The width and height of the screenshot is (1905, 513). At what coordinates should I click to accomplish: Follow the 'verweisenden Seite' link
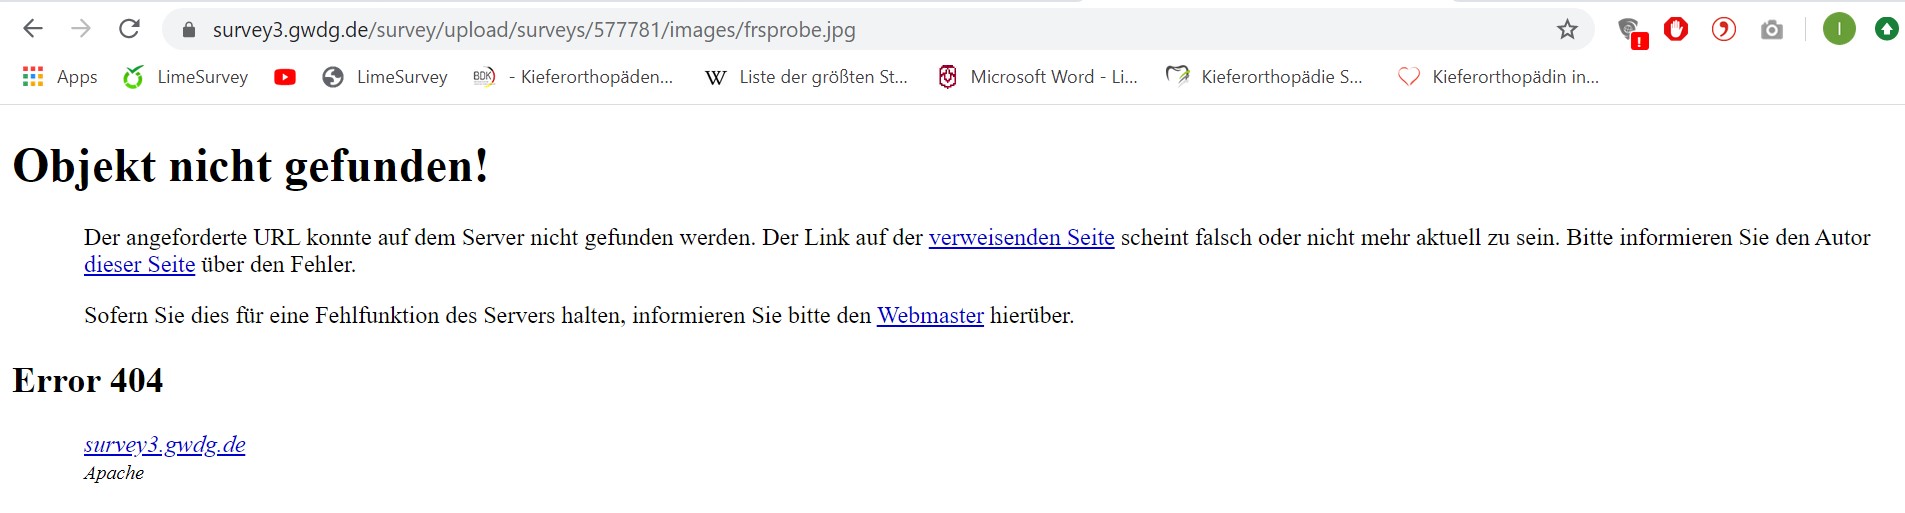[1021, 238]
